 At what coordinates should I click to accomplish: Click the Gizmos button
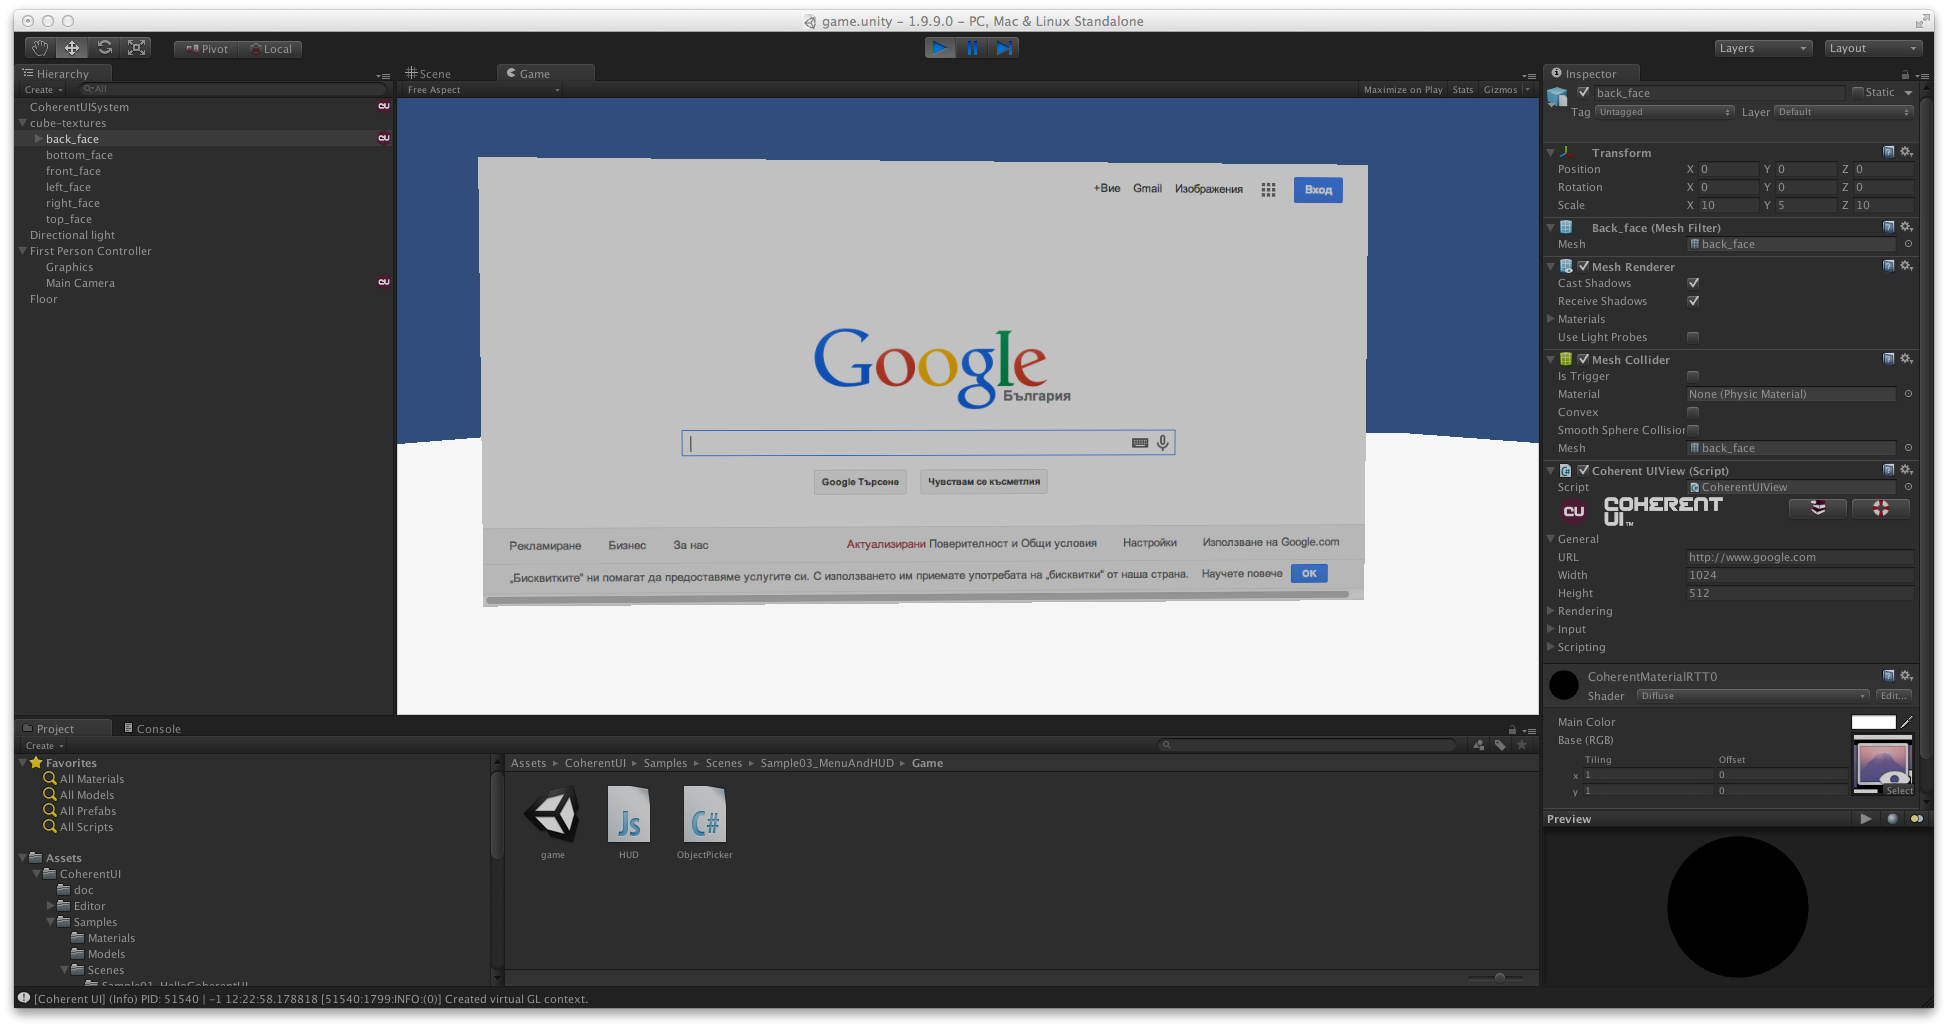click(x=1500, y=90)
